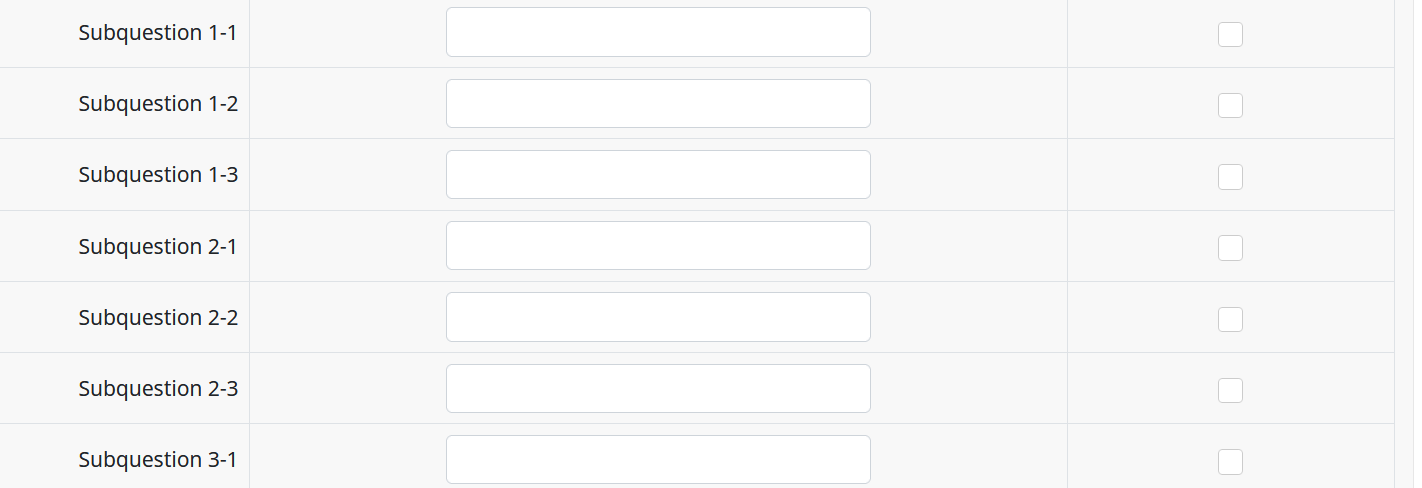
Task: Focus the Subquestion 1-2 input box
Action: (658, 103)
